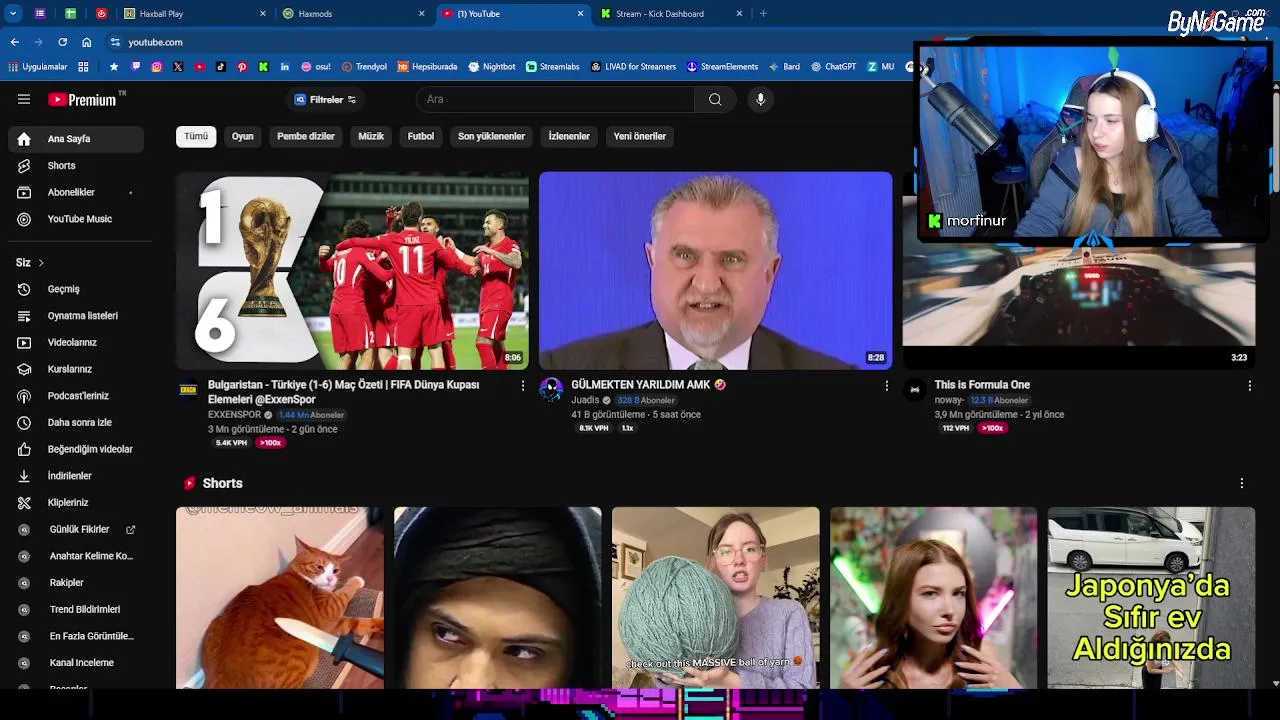The width and height of the screenshot is (1280, 720).
Task: Switch to Haxmods browser tab
Action: 353,14
